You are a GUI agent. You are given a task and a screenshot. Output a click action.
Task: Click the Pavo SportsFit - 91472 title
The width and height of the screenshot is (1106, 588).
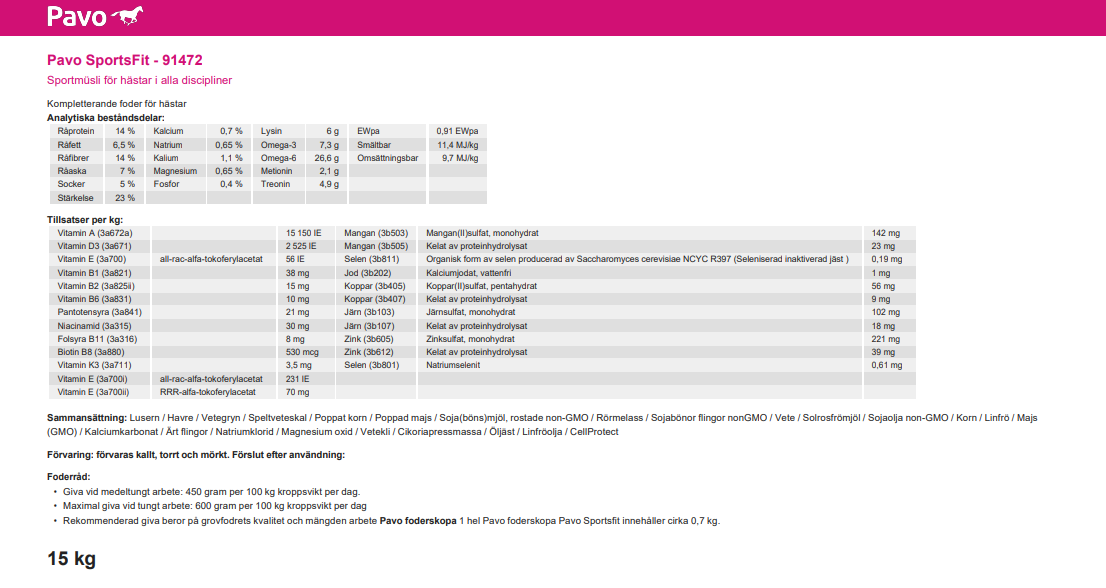125,60
